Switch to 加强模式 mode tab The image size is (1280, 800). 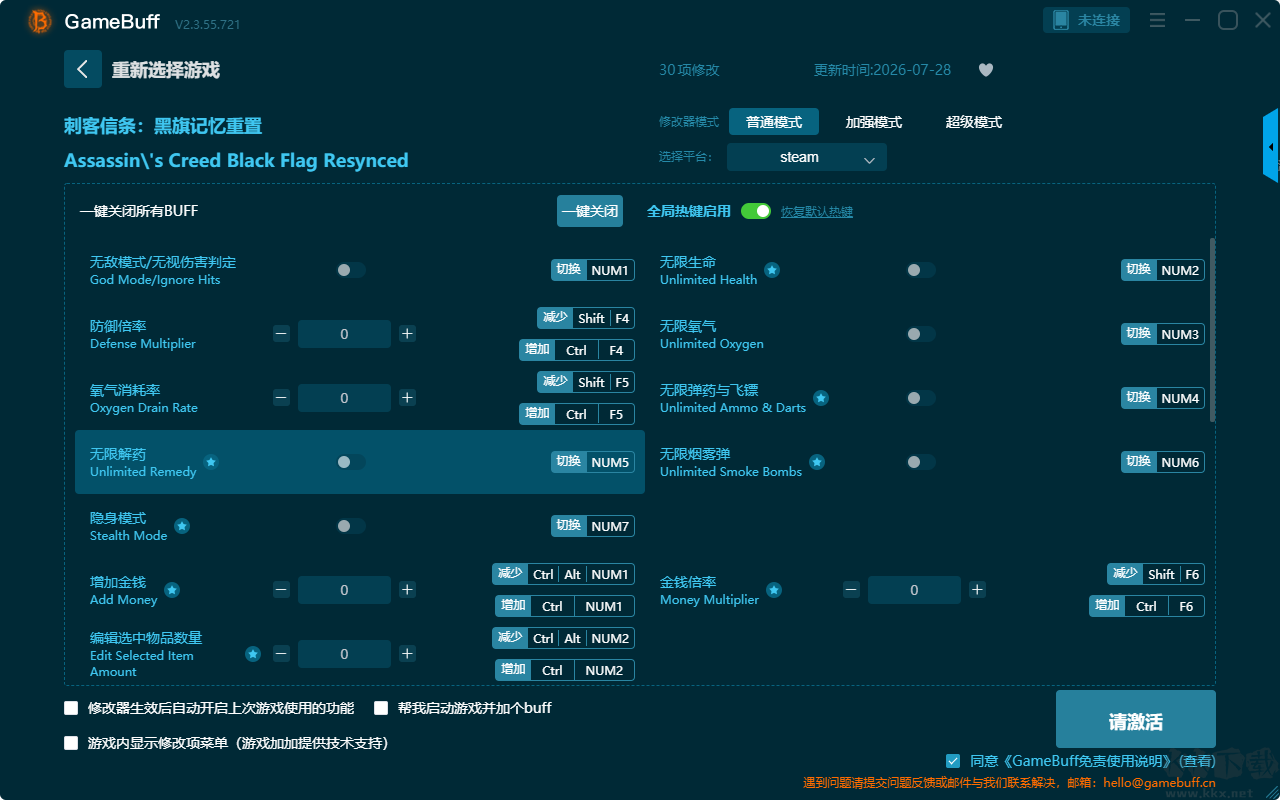(x=874, y=122)
